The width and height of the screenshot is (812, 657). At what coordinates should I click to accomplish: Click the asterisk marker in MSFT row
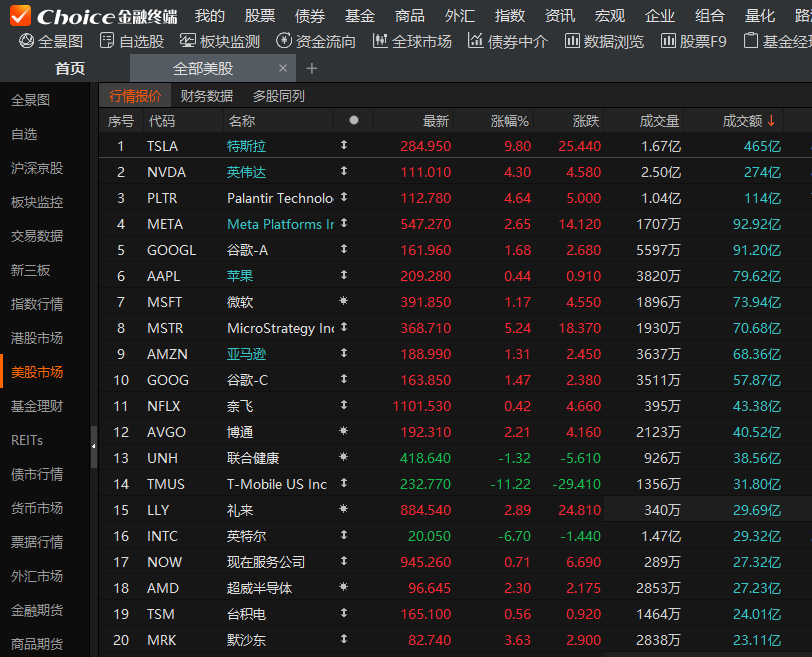[x=344, y=302]
